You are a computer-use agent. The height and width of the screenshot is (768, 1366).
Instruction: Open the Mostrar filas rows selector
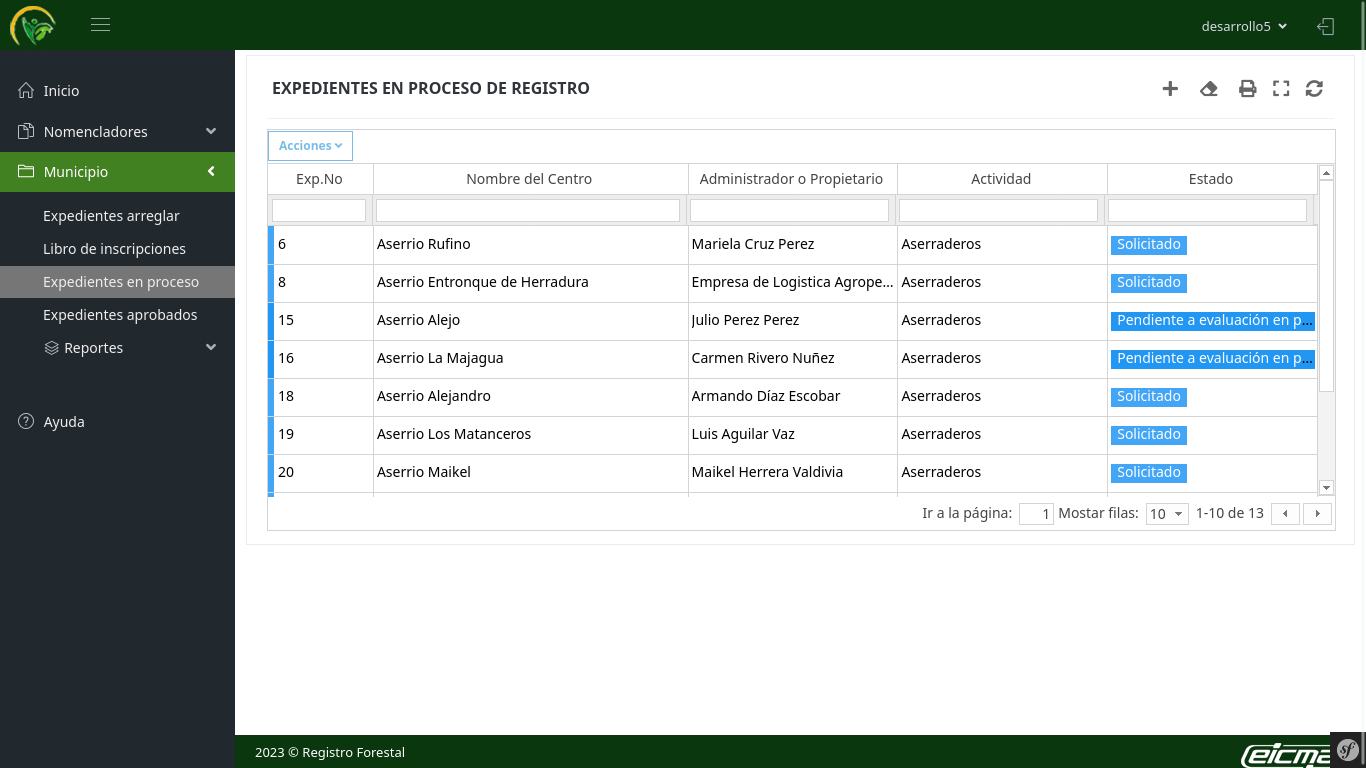click(x=1166, y=514)
